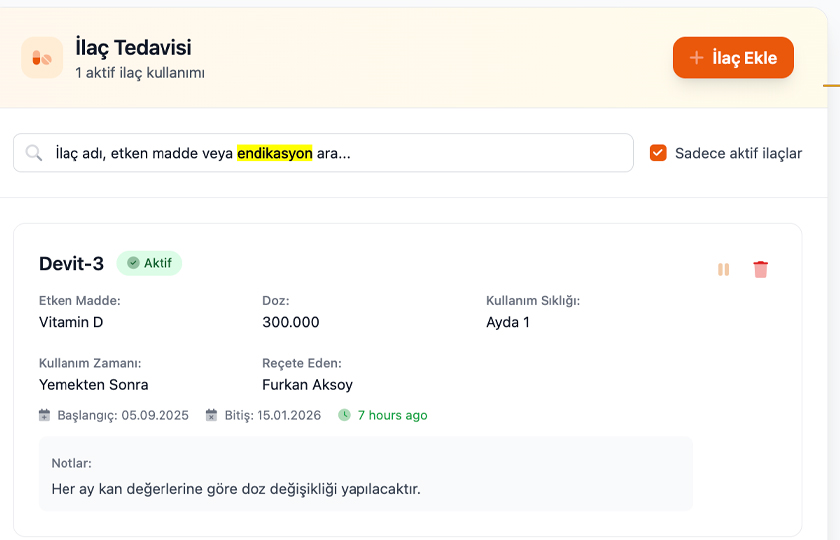Uncheck the Sadece aktif ilaçlar checkbox
Screen dimensions: 840x540
coord(658,153)
